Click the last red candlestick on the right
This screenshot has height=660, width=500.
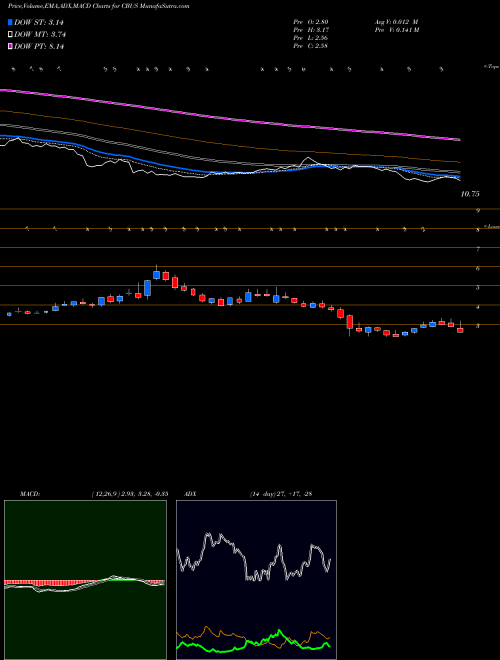coord(460,330)
